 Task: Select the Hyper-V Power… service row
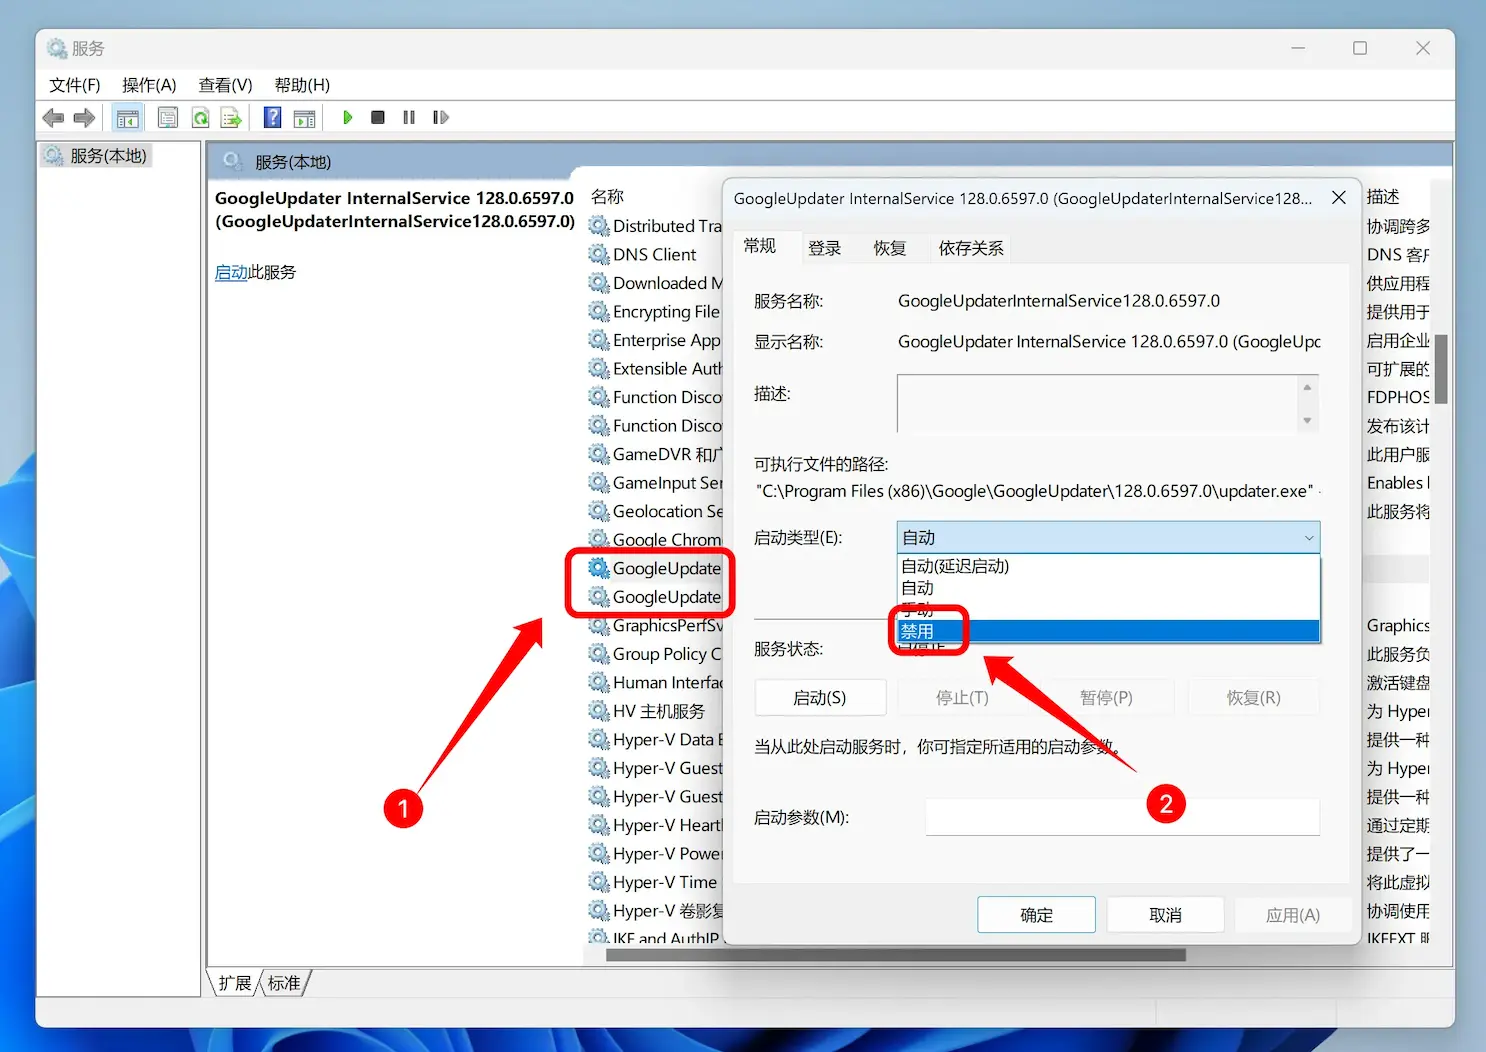655,854
